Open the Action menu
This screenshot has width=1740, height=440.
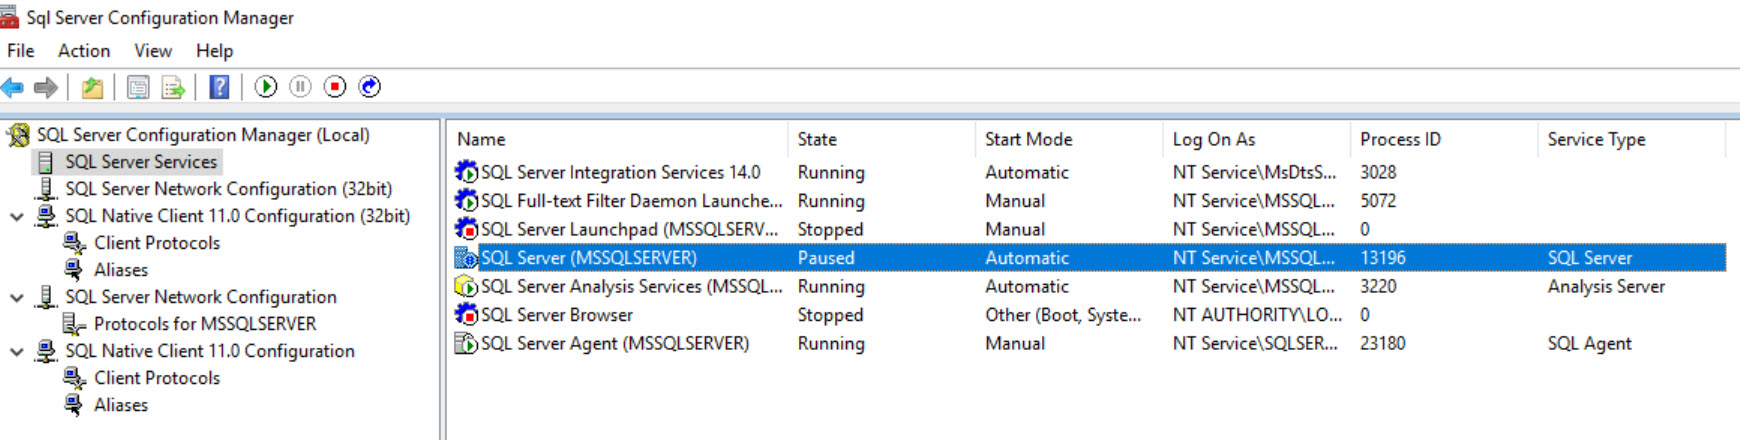click(84, 51)
